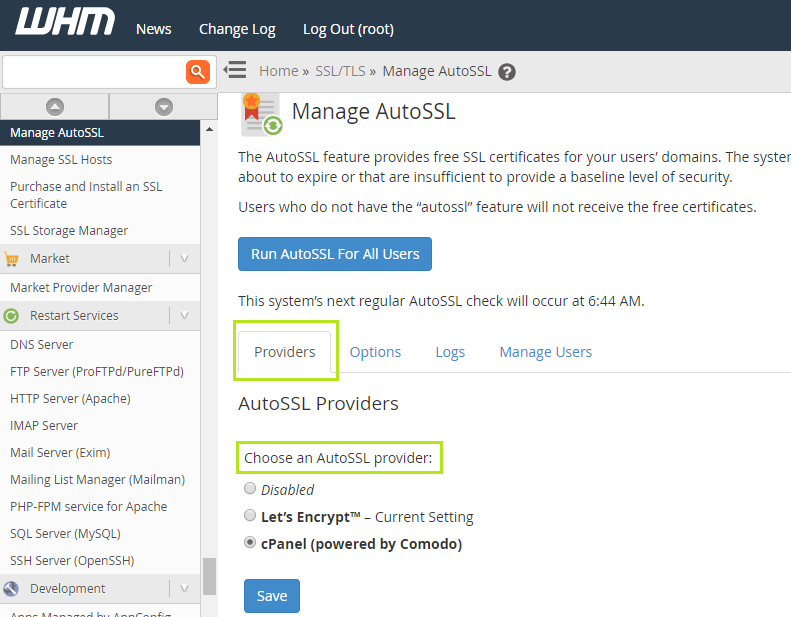Viewport: 791px width, 617px height.
Task: Click the sidebar vertical scrollbar thumb
Action: pyautogui.click(x=209, y=577)
